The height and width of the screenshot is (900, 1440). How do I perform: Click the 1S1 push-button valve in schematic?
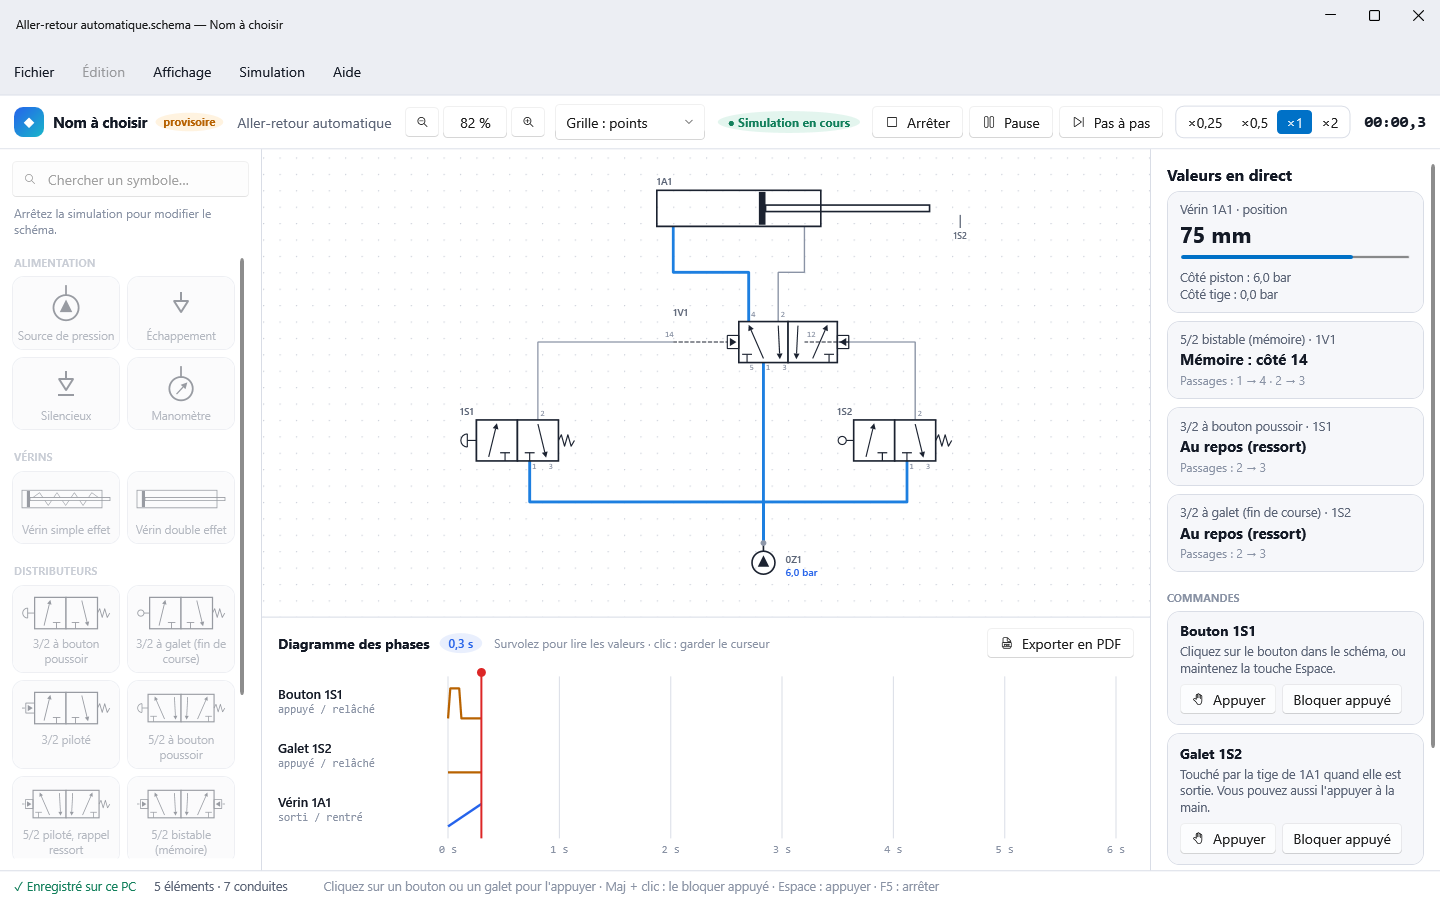(x=517, y=440)
